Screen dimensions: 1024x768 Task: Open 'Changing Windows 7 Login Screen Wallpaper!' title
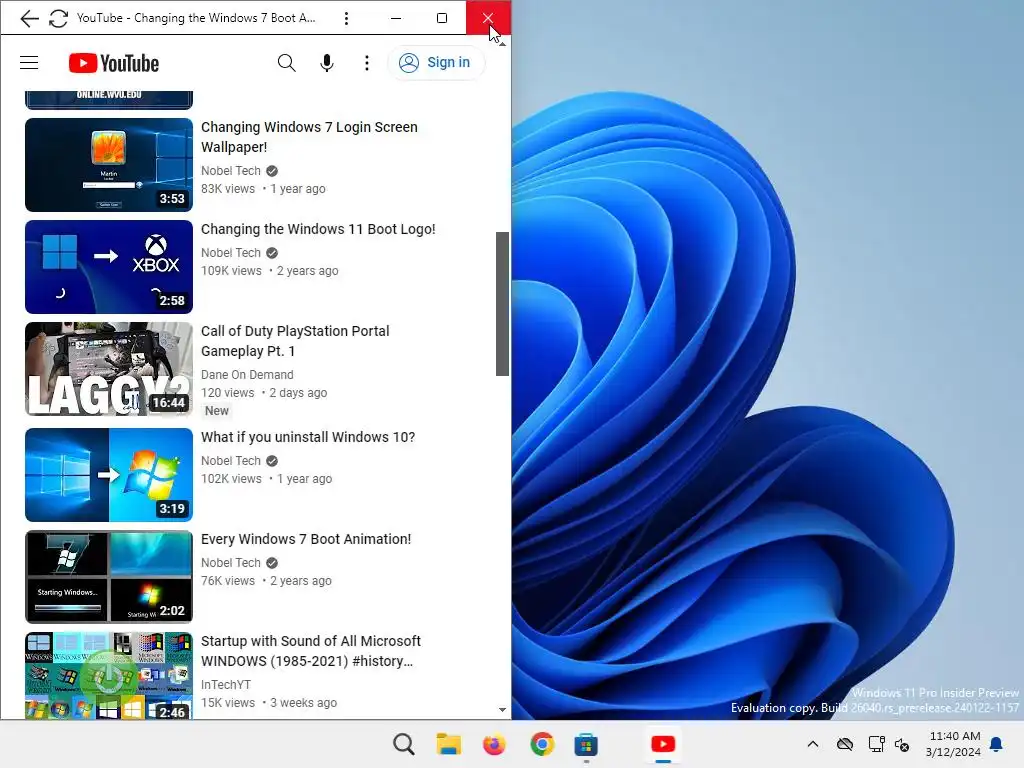point(309,137)
